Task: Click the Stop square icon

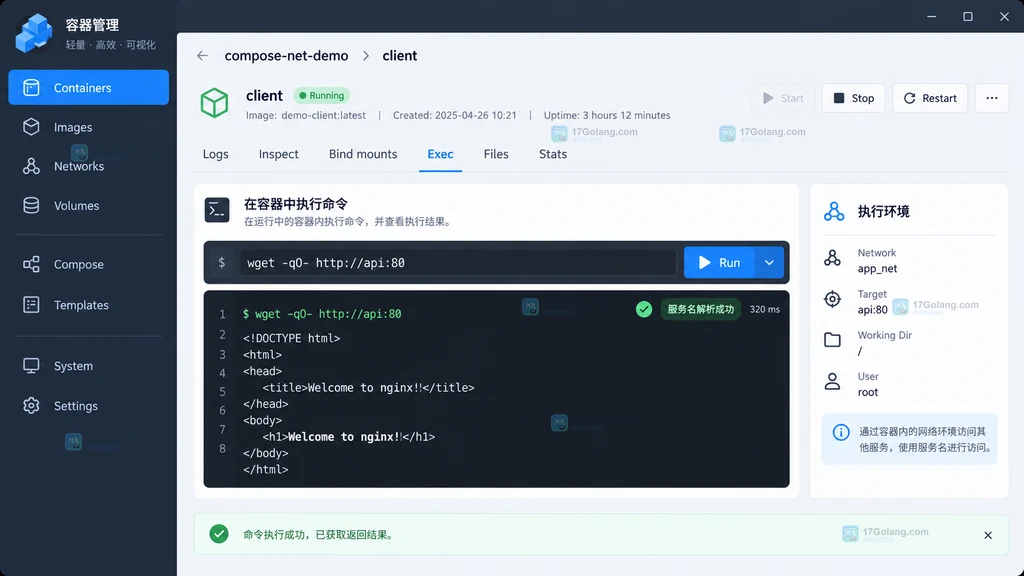Action: coord(839,98)
